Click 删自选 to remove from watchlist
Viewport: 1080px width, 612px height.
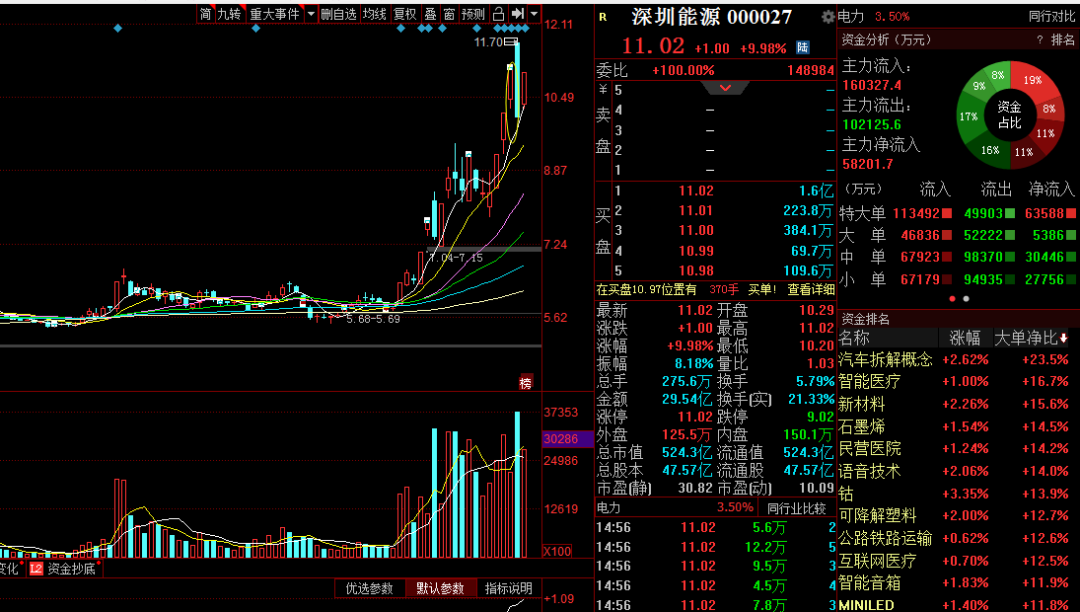tap(339, 14)
